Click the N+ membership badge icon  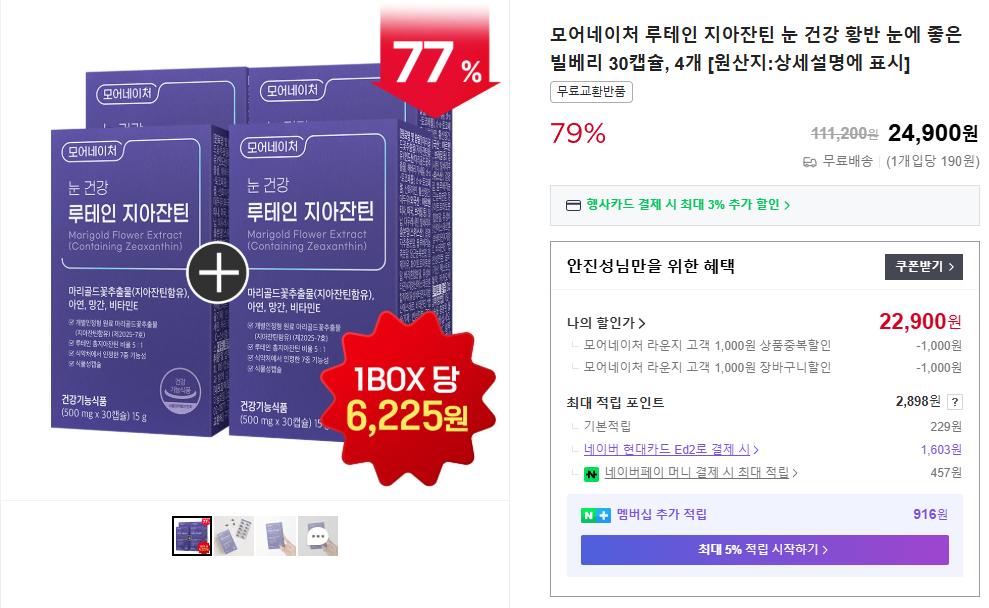point(595,515)
